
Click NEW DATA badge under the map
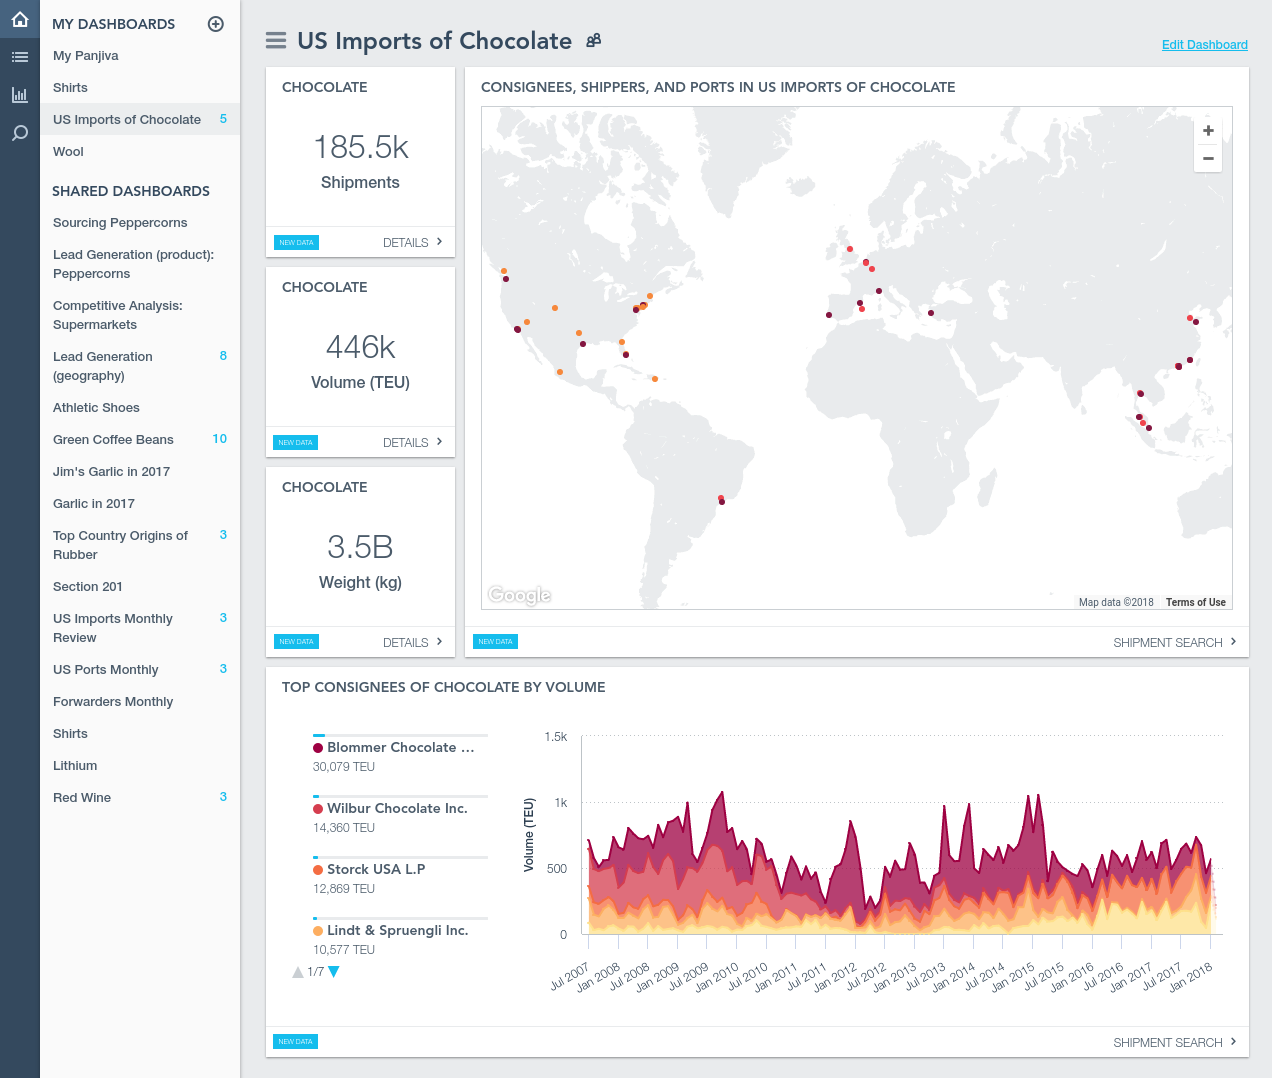[x=495, y=642]
